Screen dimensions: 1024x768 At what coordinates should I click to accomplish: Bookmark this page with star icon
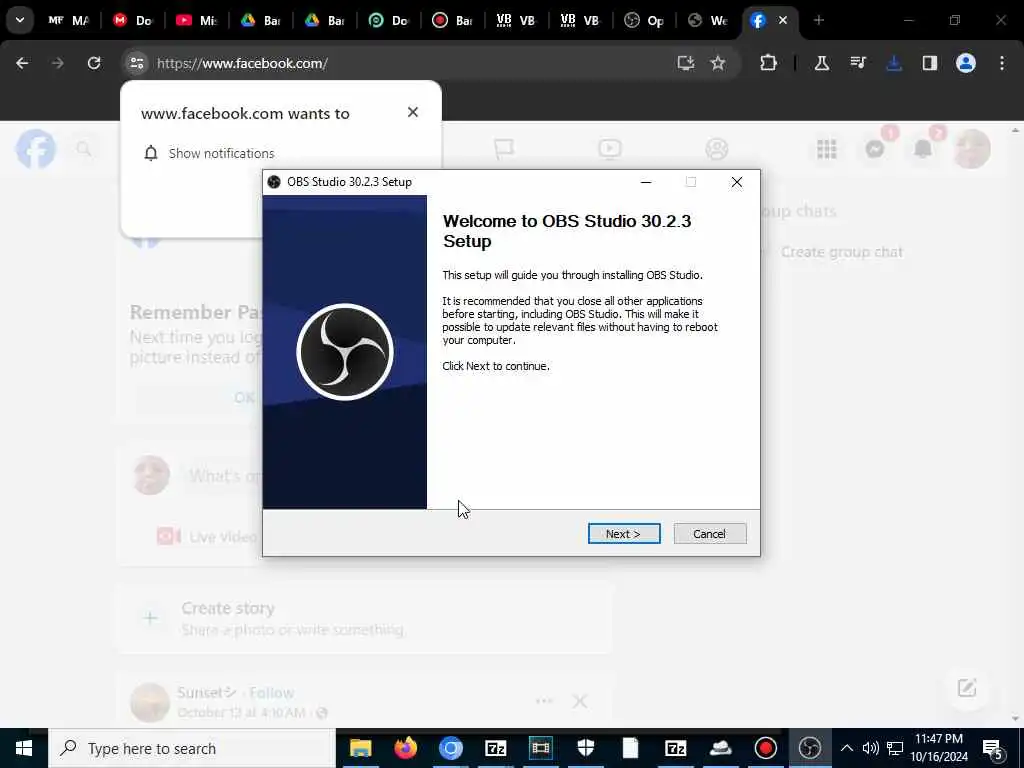718,63
